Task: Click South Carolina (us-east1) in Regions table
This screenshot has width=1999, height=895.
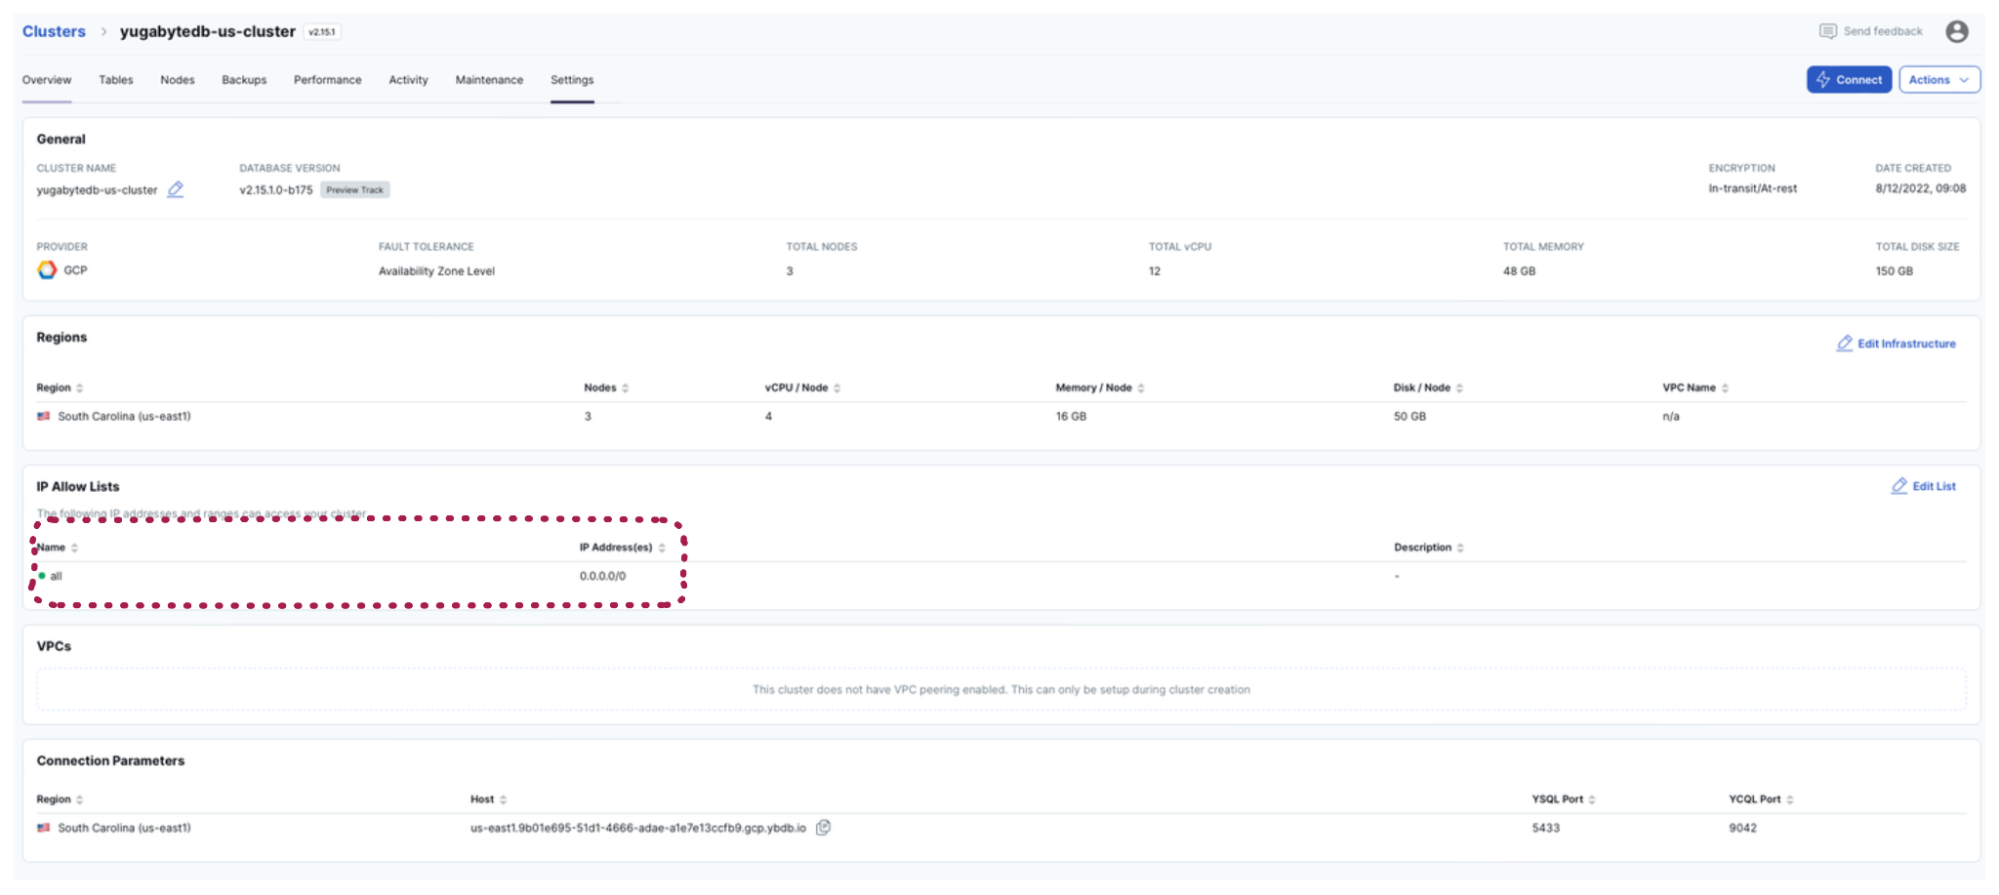Action: (124, 416)
